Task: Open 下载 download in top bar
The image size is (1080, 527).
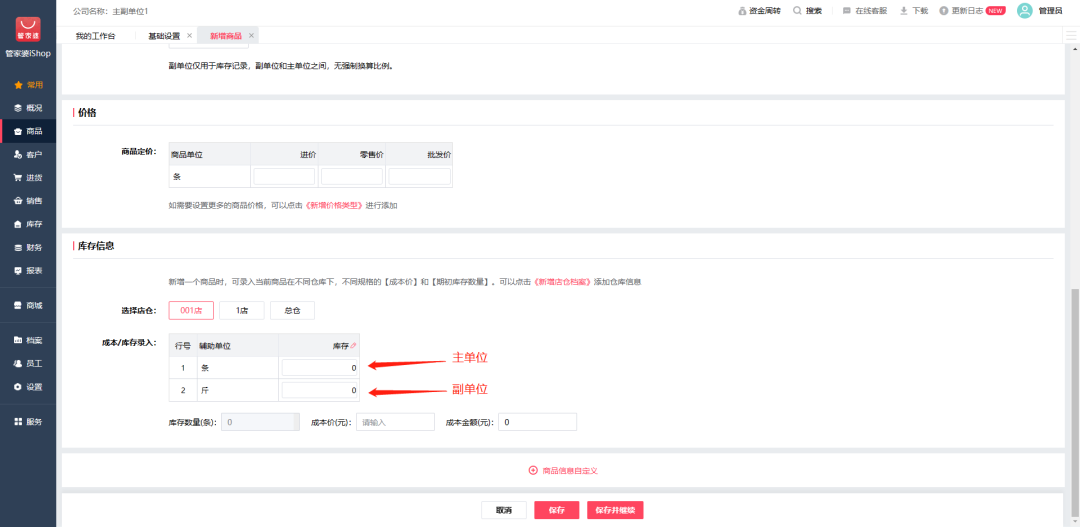Action: coord(914,11)
